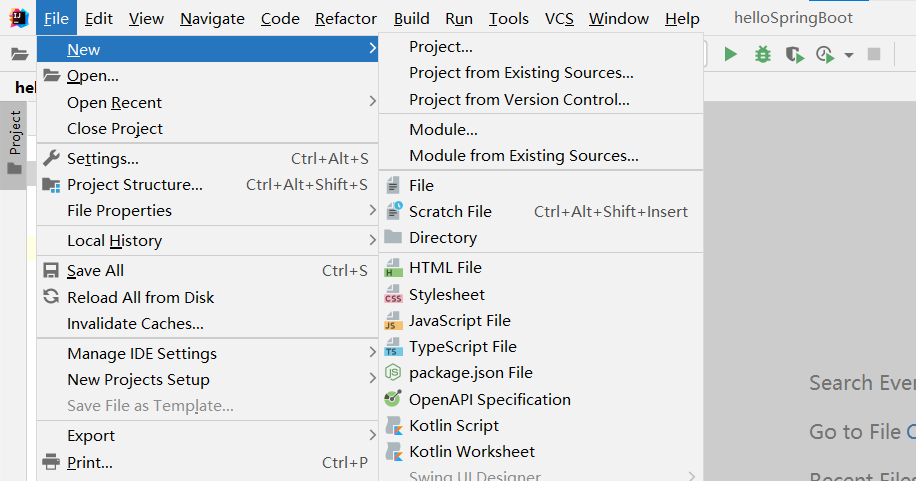Image resolution: width=916 pixels, height=481 pixels.
Task: Click Invalidate Caches option
Action: coord(135,323)
